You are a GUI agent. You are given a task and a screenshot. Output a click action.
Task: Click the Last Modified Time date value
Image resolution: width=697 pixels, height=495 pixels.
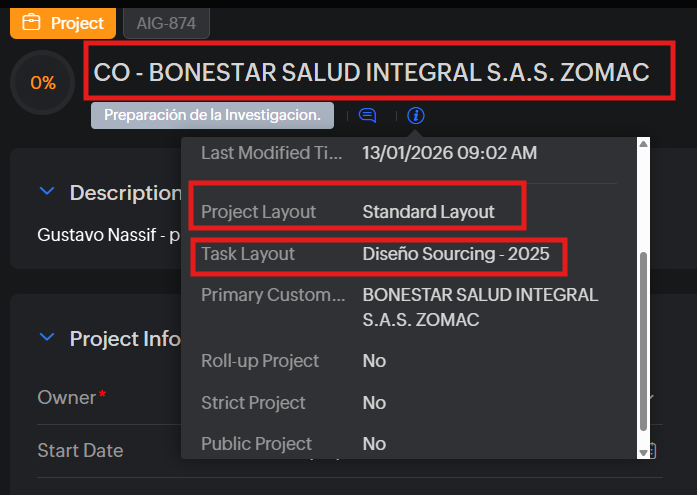[449, 153]
